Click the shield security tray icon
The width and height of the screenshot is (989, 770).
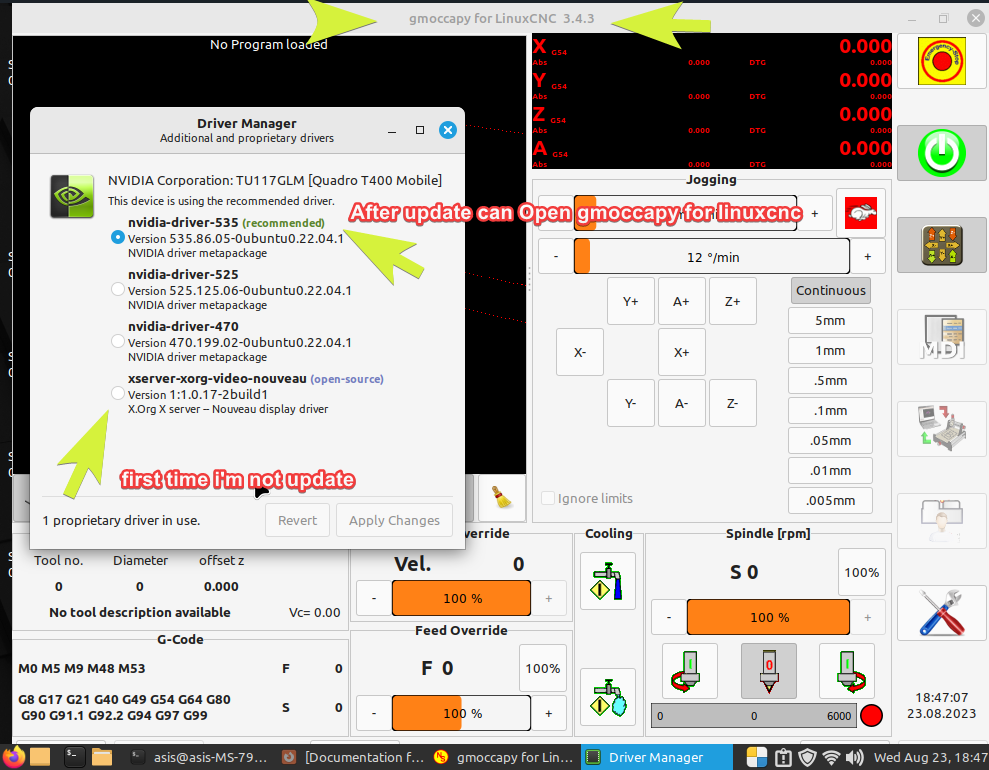pos(807,757)
